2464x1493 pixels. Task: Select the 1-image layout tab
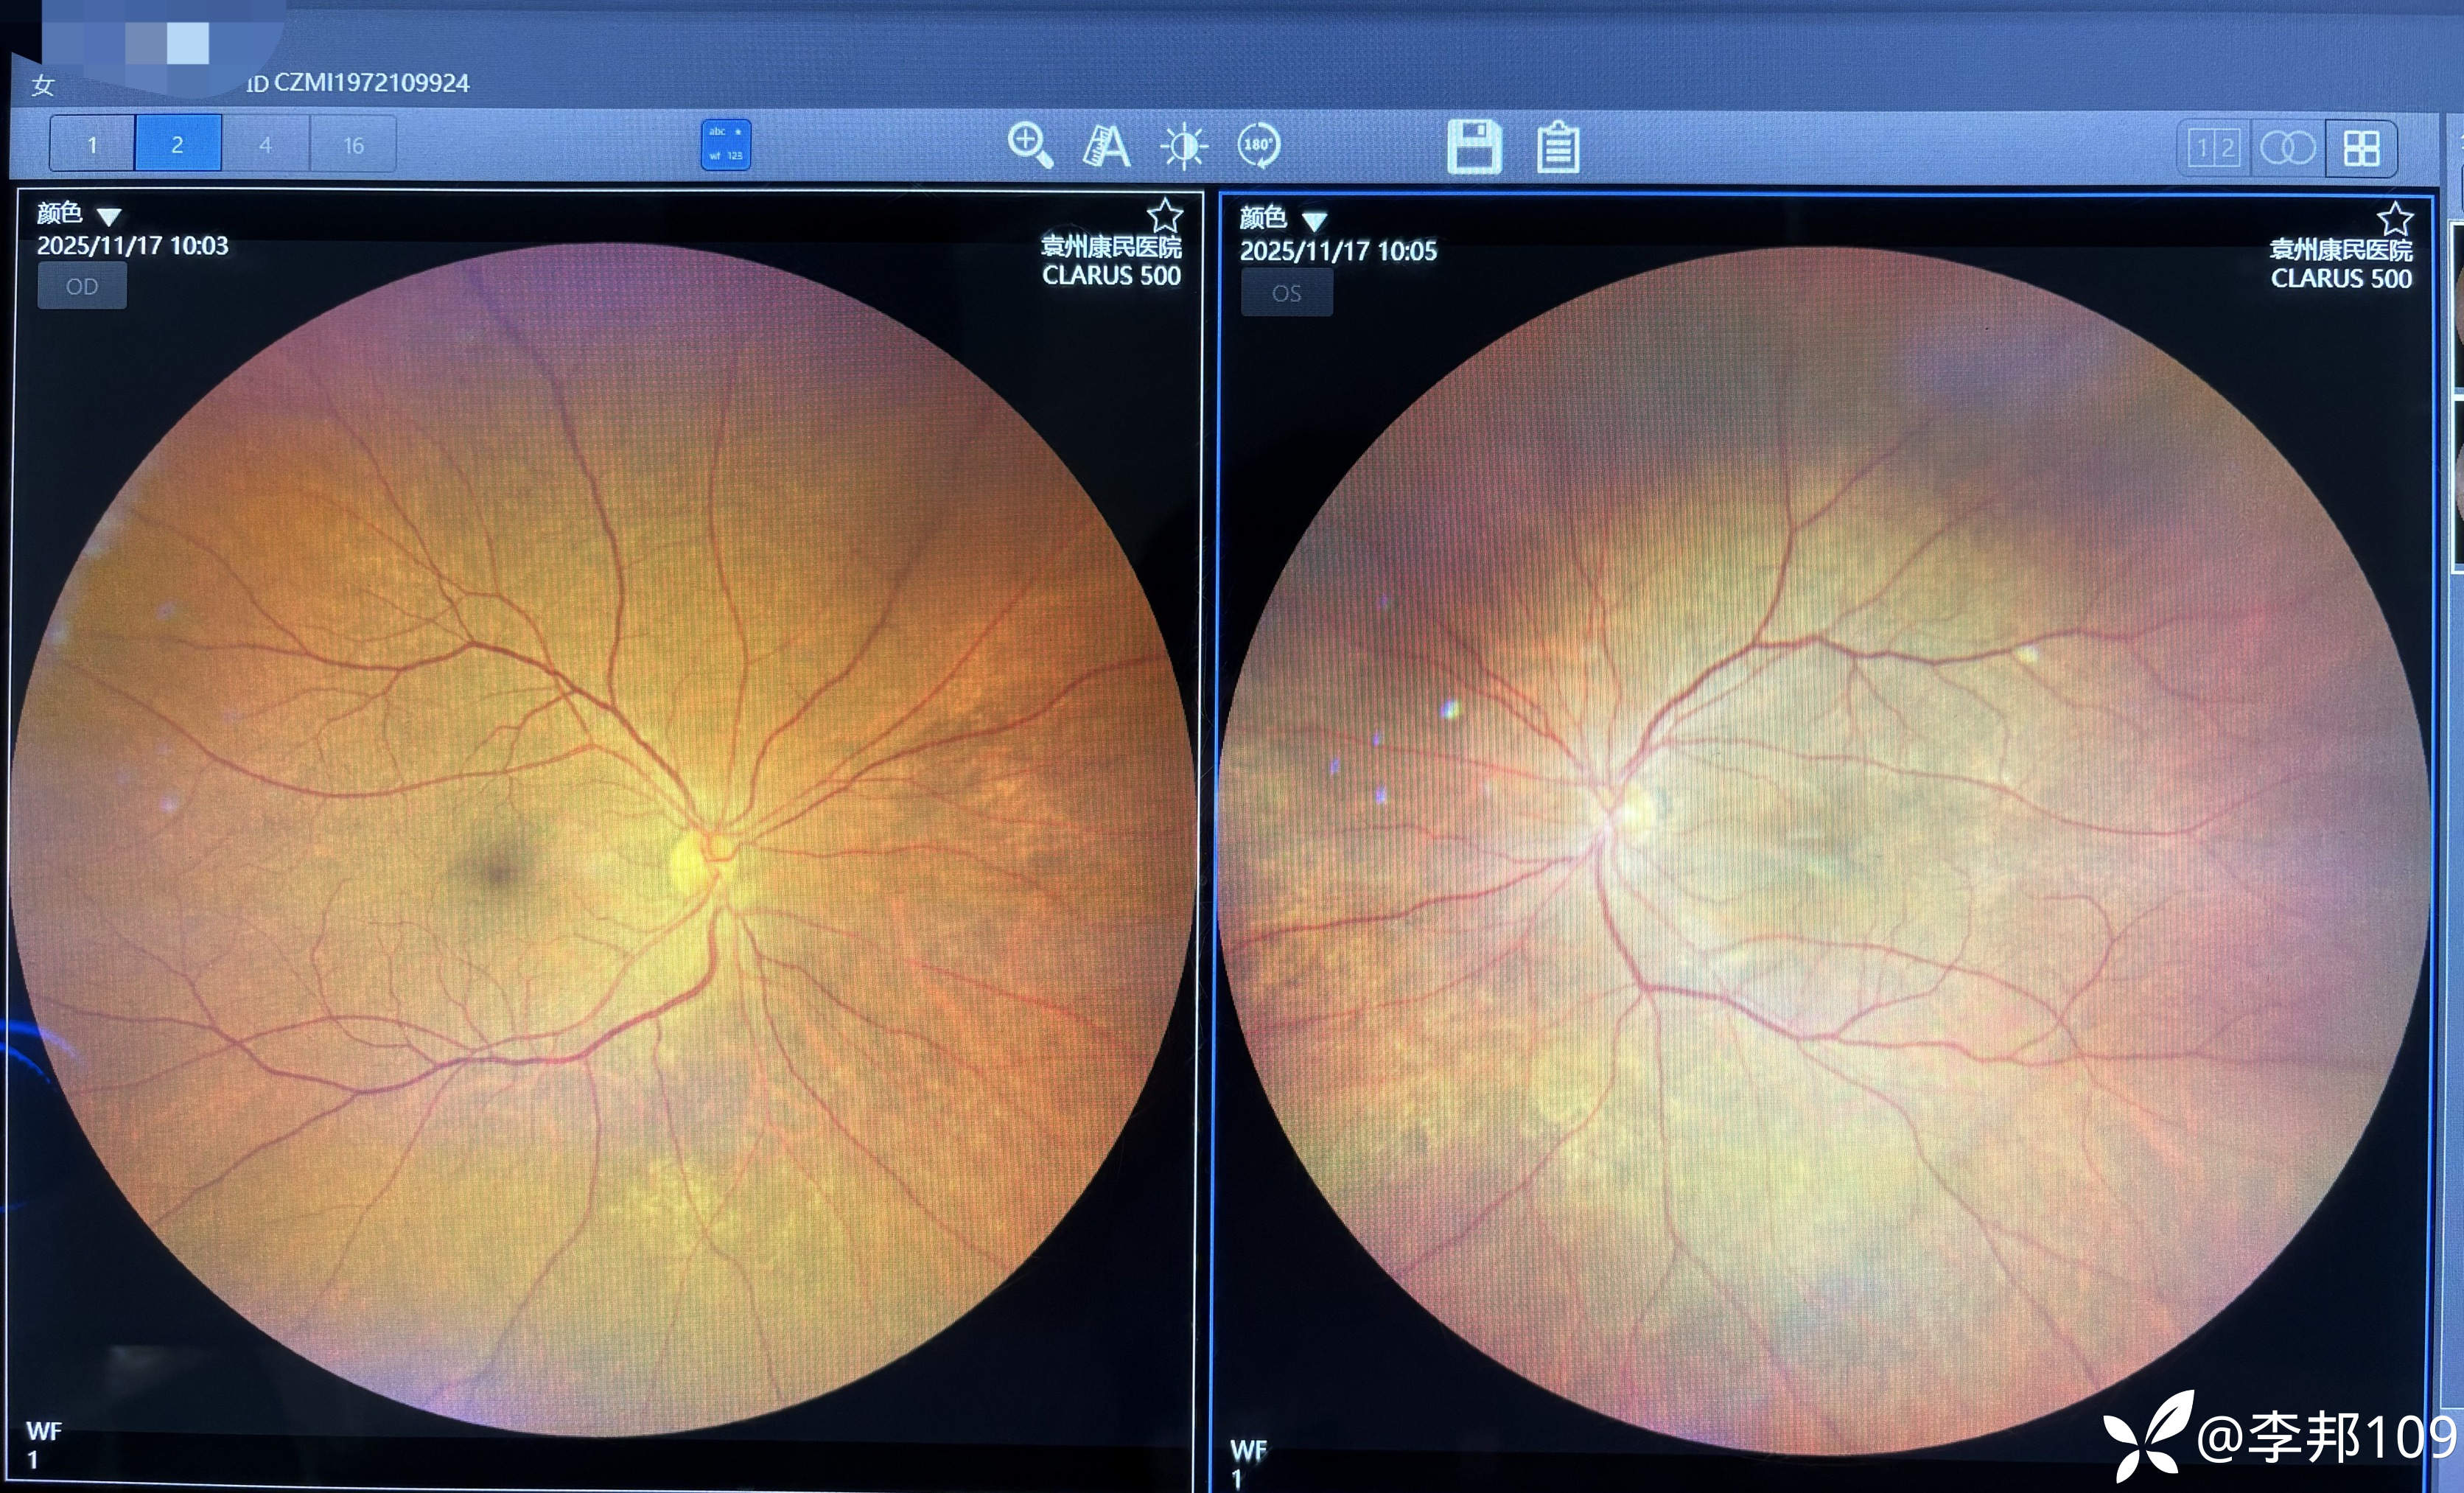coord(92,145)
